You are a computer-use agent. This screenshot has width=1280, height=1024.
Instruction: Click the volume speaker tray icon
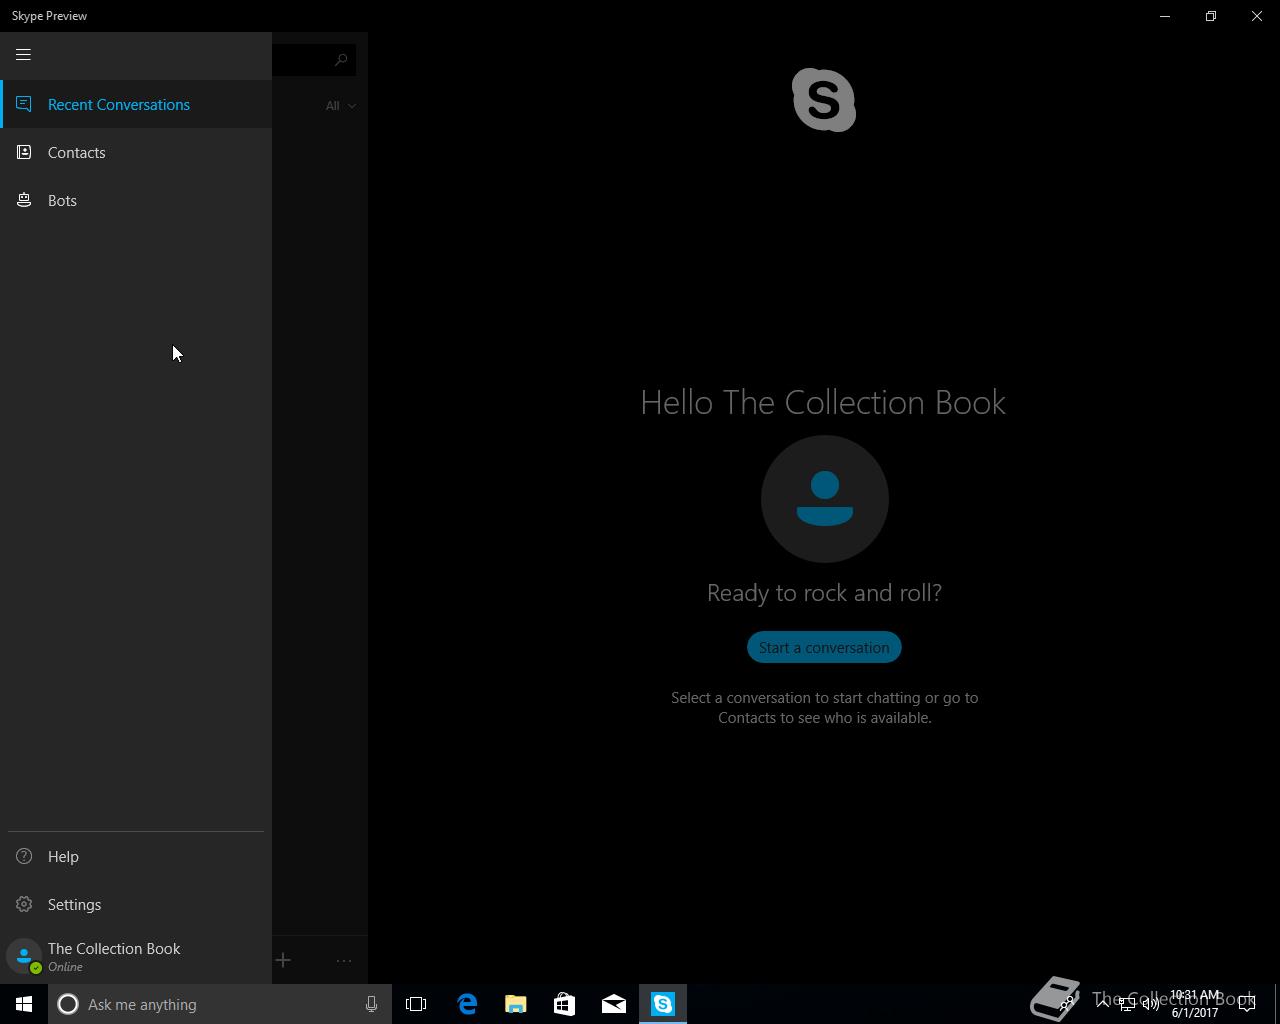[x=1151, y=1004]
